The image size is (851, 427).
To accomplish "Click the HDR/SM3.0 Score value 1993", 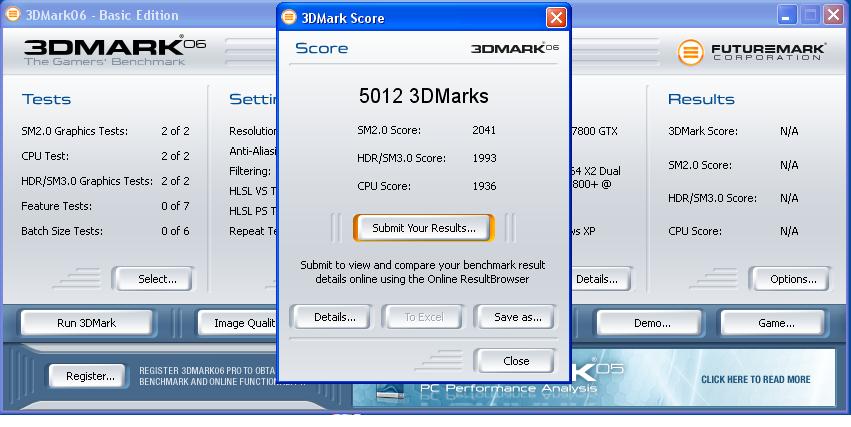I will (x=484, y=158).
